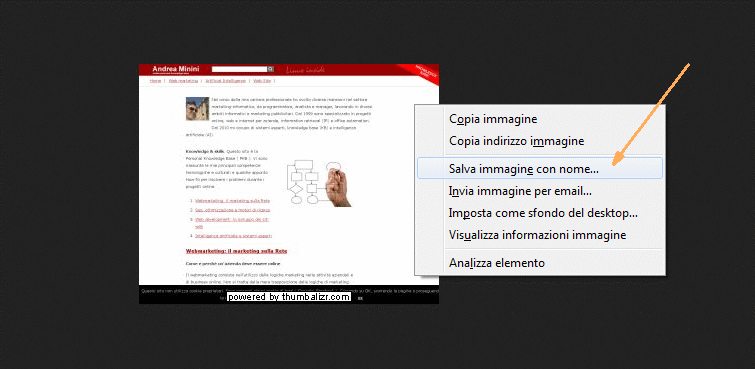Choose Copia immagine from context menu
The width and height of the screenshot is (755, 369).
point(540,119)
